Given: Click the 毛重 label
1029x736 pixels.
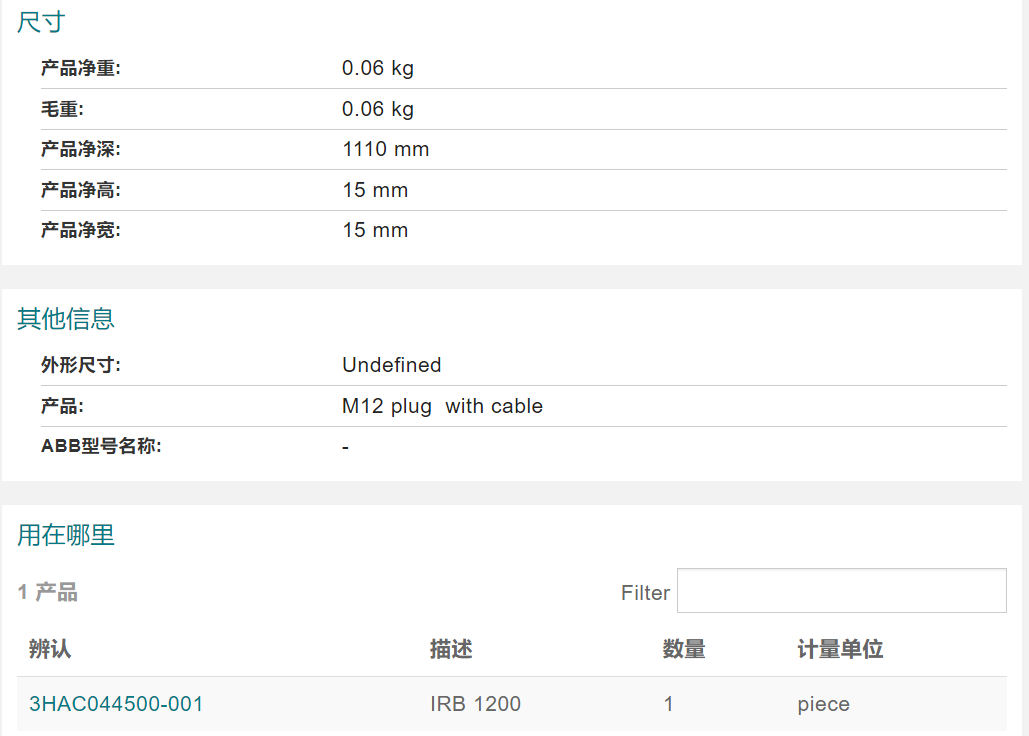Looking at the screenshot, I should [x=62, y=109].
